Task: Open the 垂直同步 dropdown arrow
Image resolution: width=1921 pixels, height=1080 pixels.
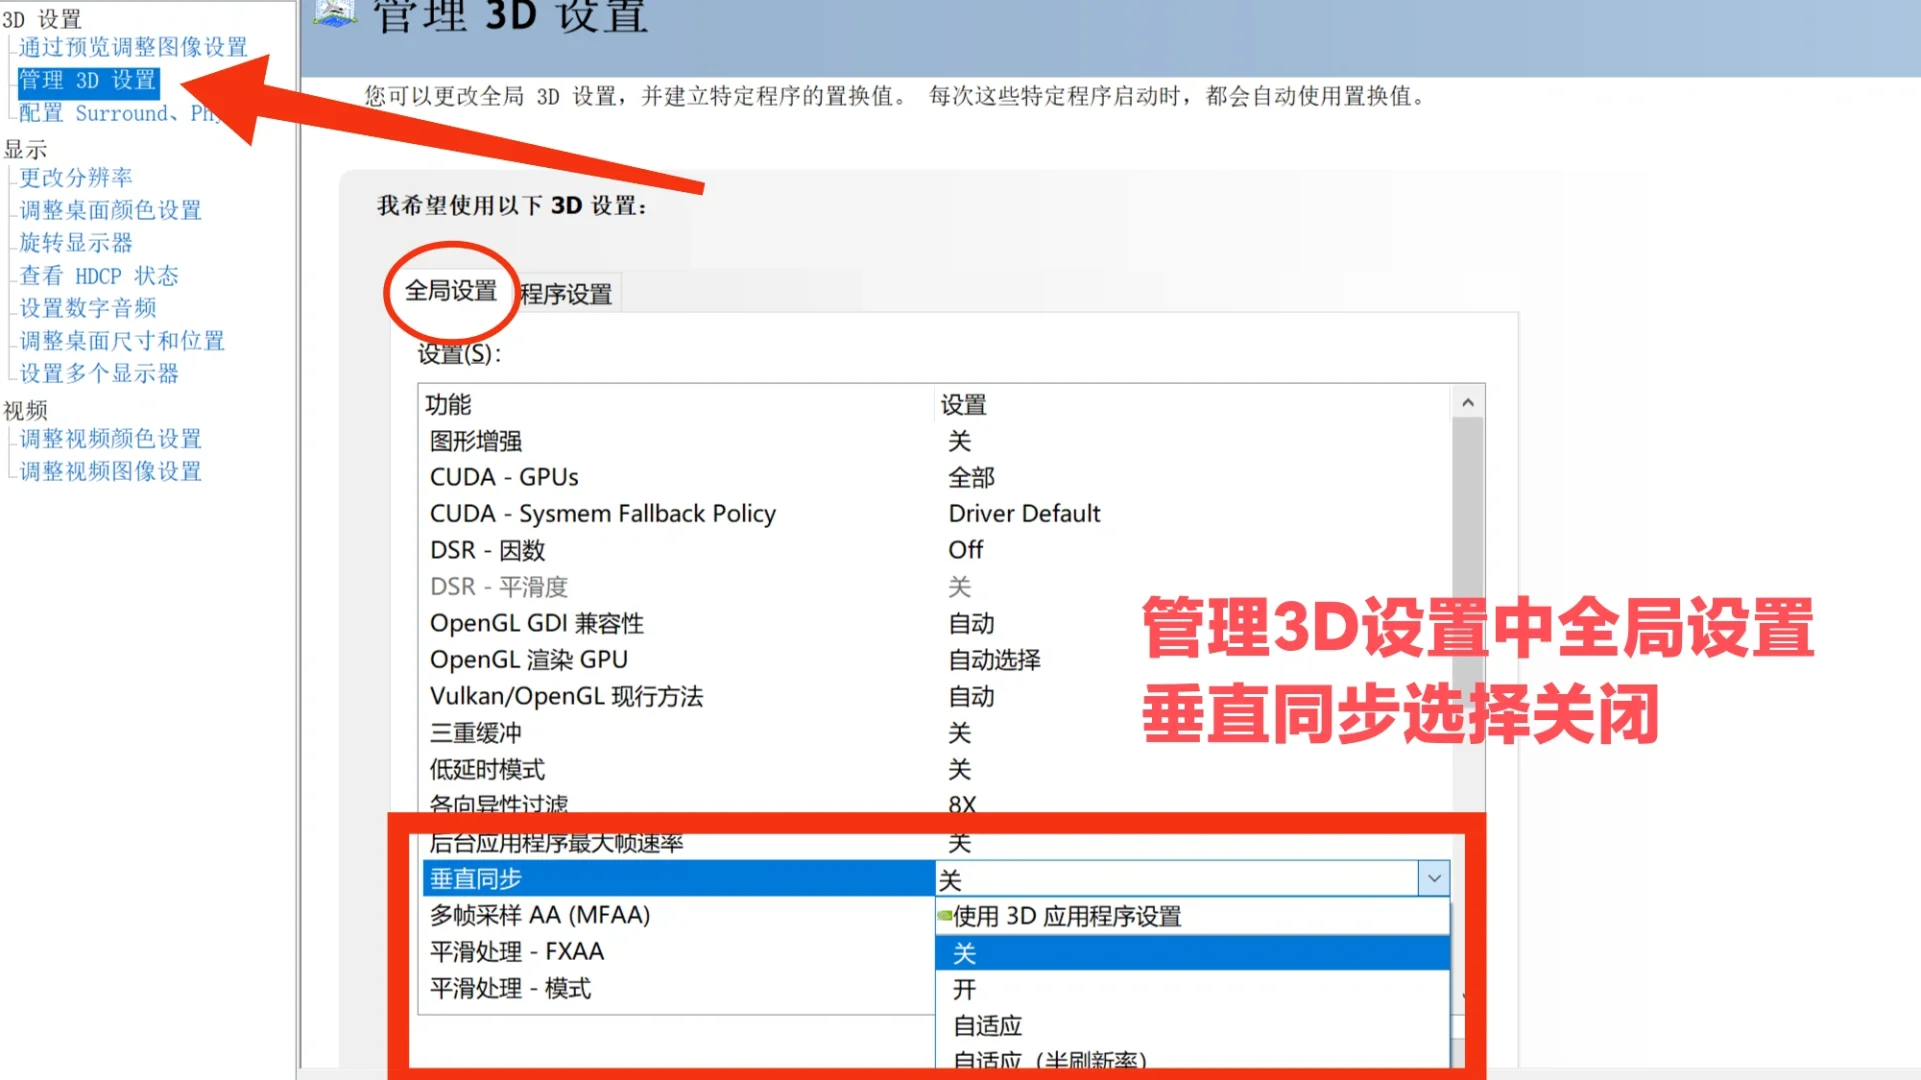Action: tap(1433, 879)
